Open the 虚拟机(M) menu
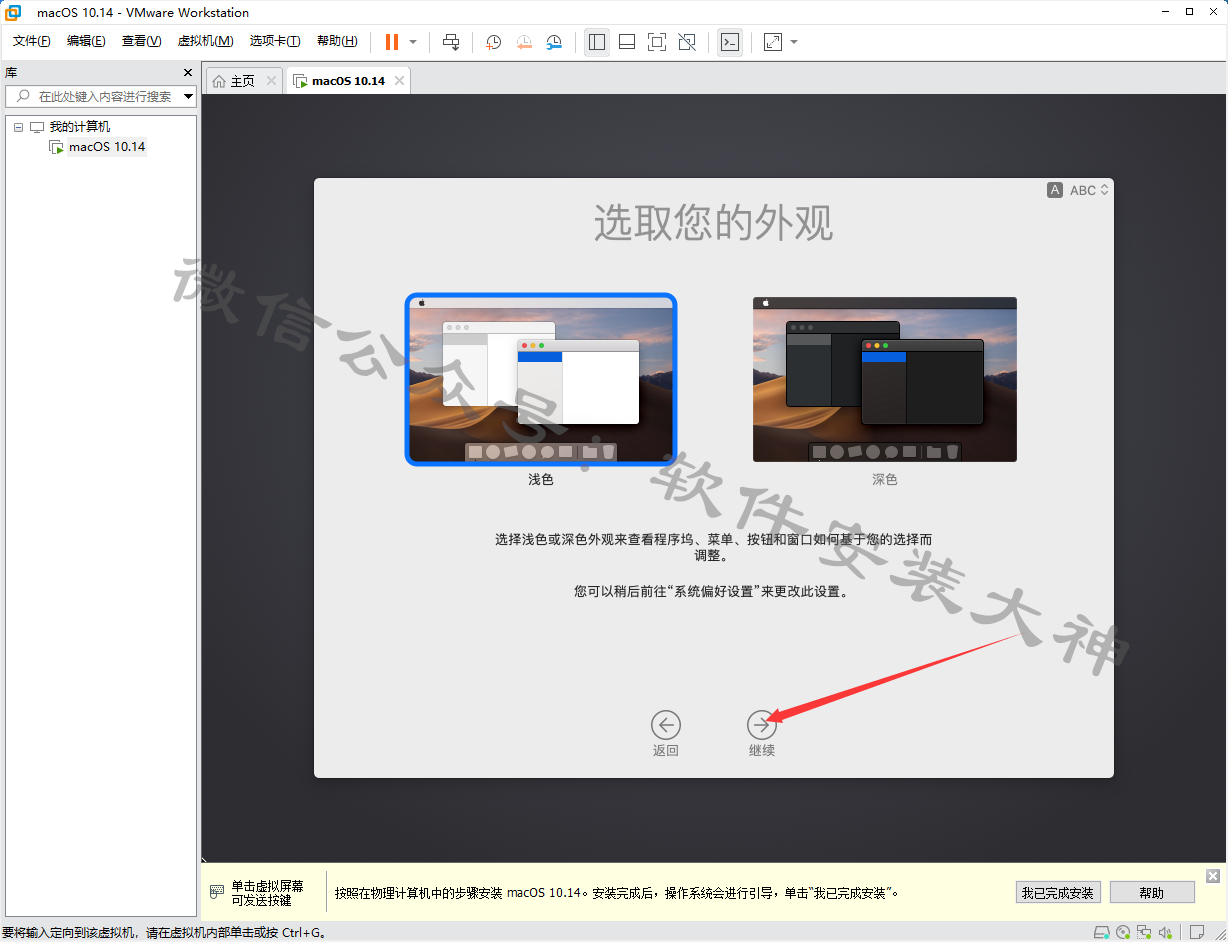 tap(205, 41)
